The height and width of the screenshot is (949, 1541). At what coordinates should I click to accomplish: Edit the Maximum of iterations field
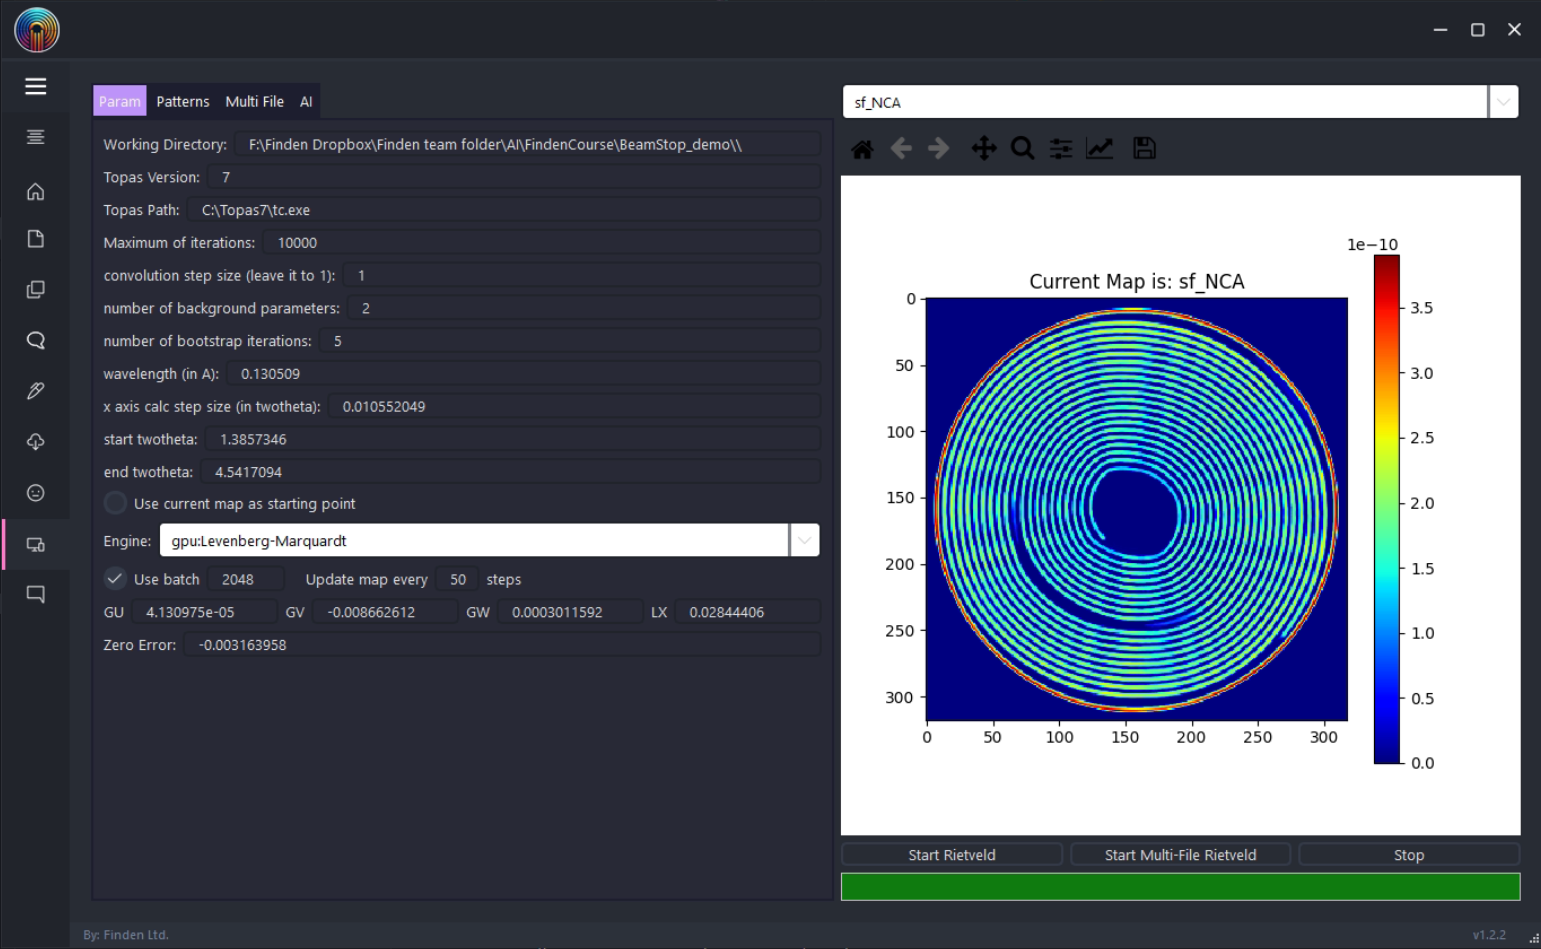(542, 243)
